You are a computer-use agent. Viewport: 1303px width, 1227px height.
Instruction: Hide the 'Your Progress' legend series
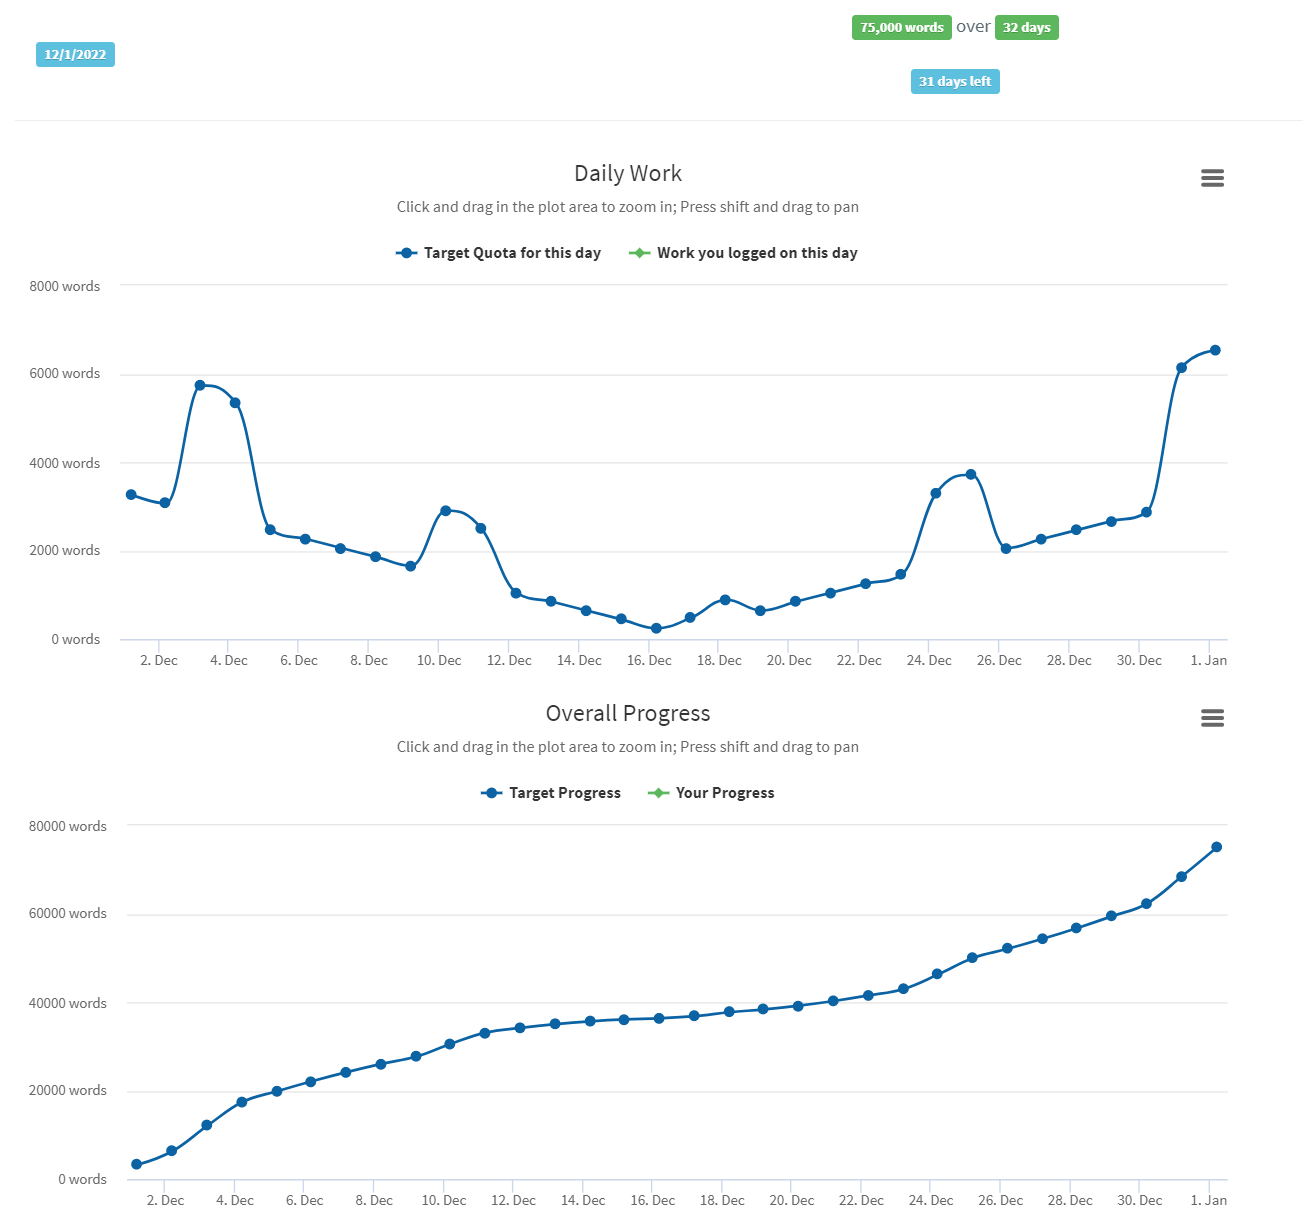[724, 793]
